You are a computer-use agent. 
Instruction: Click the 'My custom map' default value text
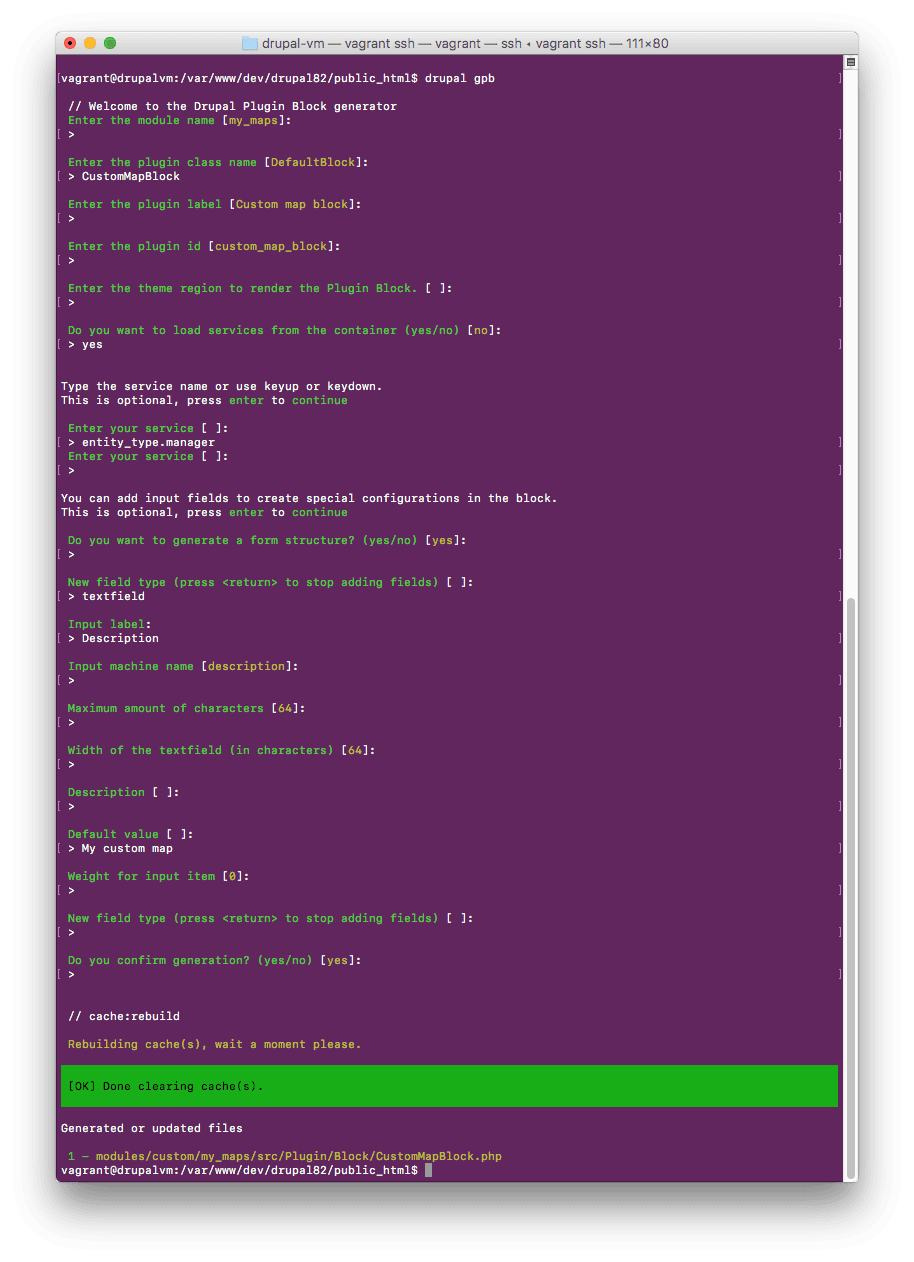tap(127, 847)
